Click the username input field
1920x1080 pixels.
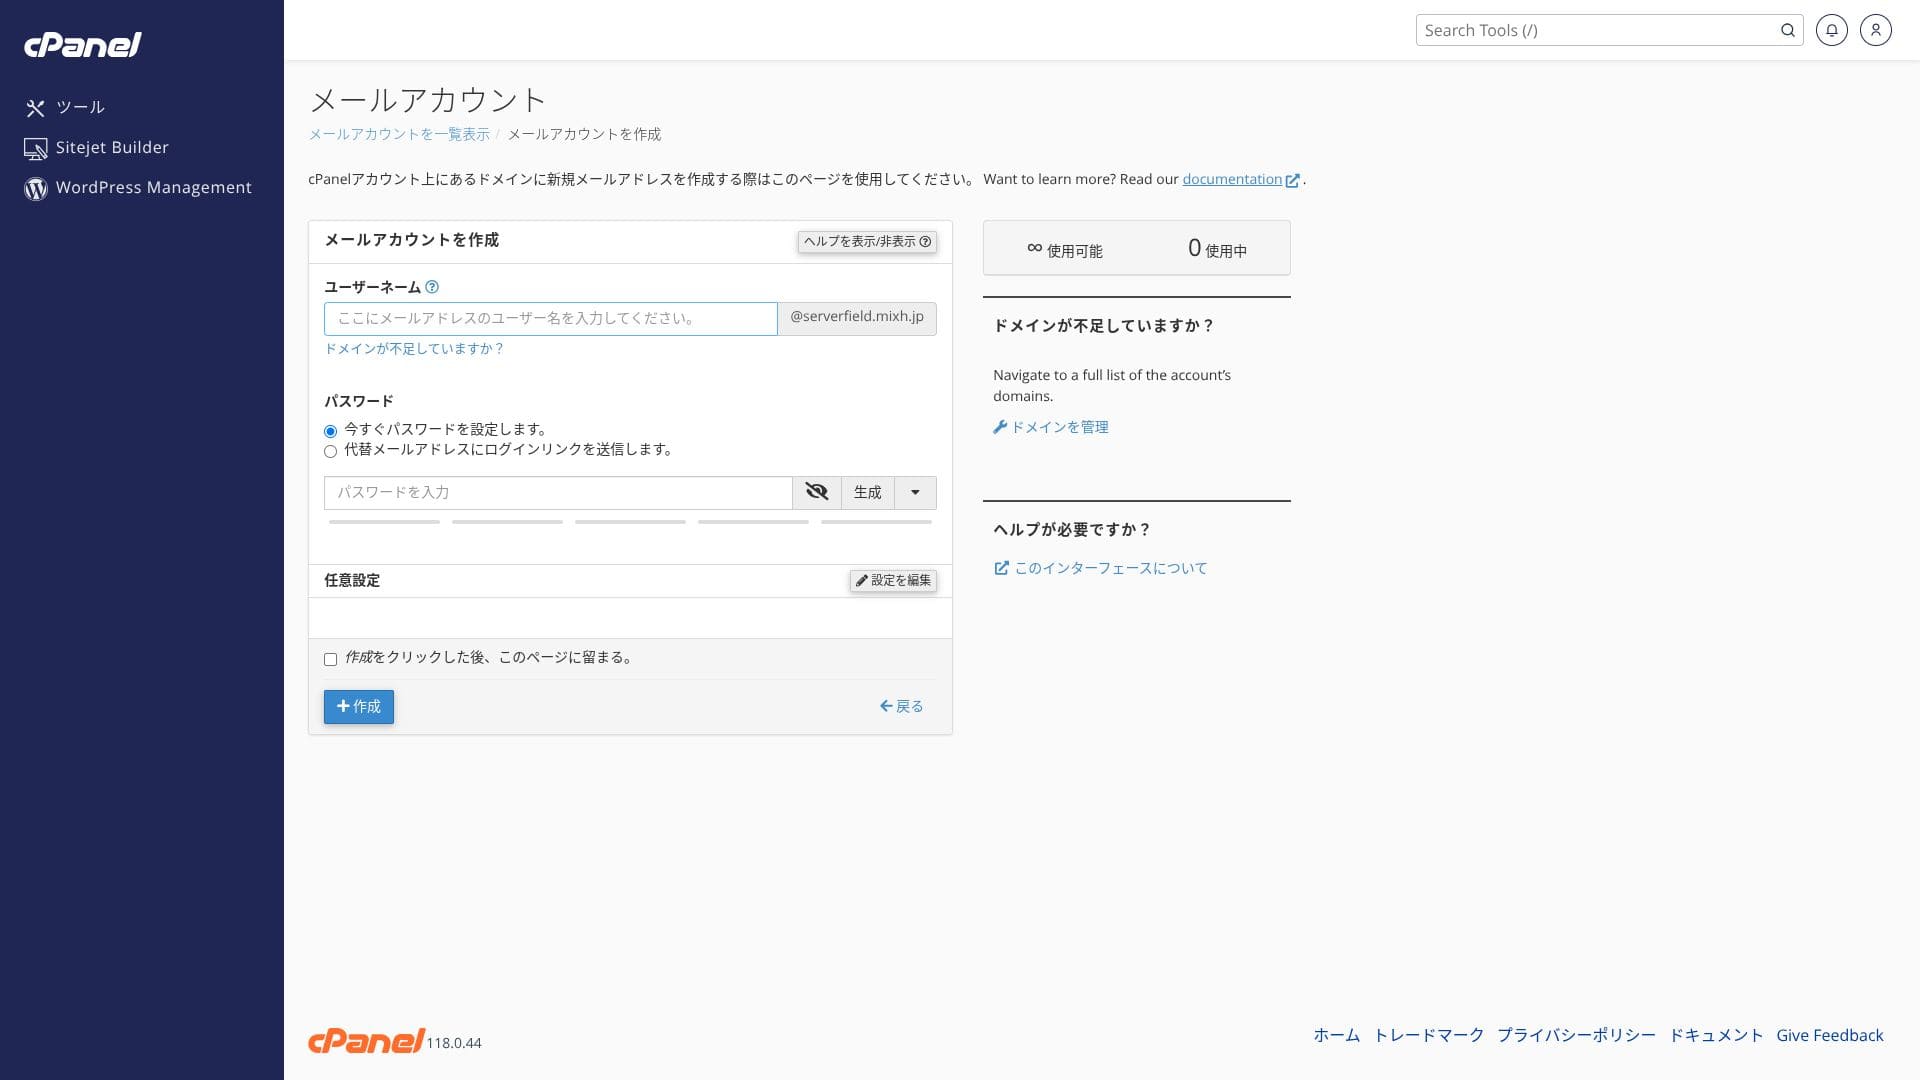point(550,319)
